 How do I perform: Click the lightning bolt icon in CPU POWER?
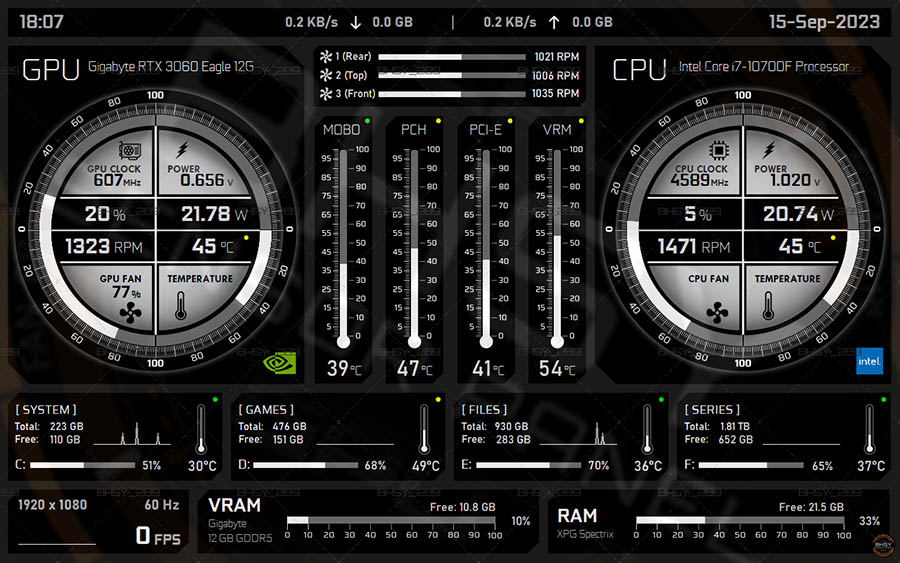769,150
